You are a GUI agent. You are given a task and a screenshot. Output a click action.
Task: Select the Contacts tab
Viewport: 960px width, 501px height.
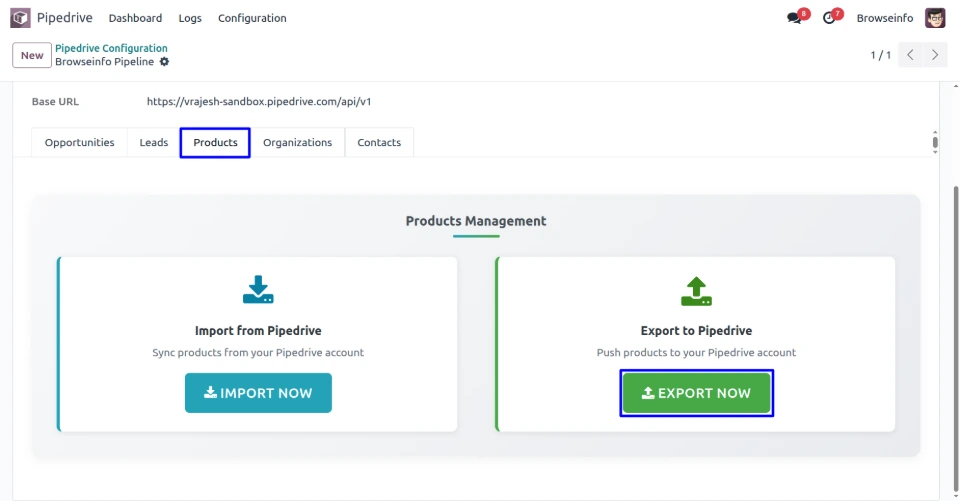(379, 143)
